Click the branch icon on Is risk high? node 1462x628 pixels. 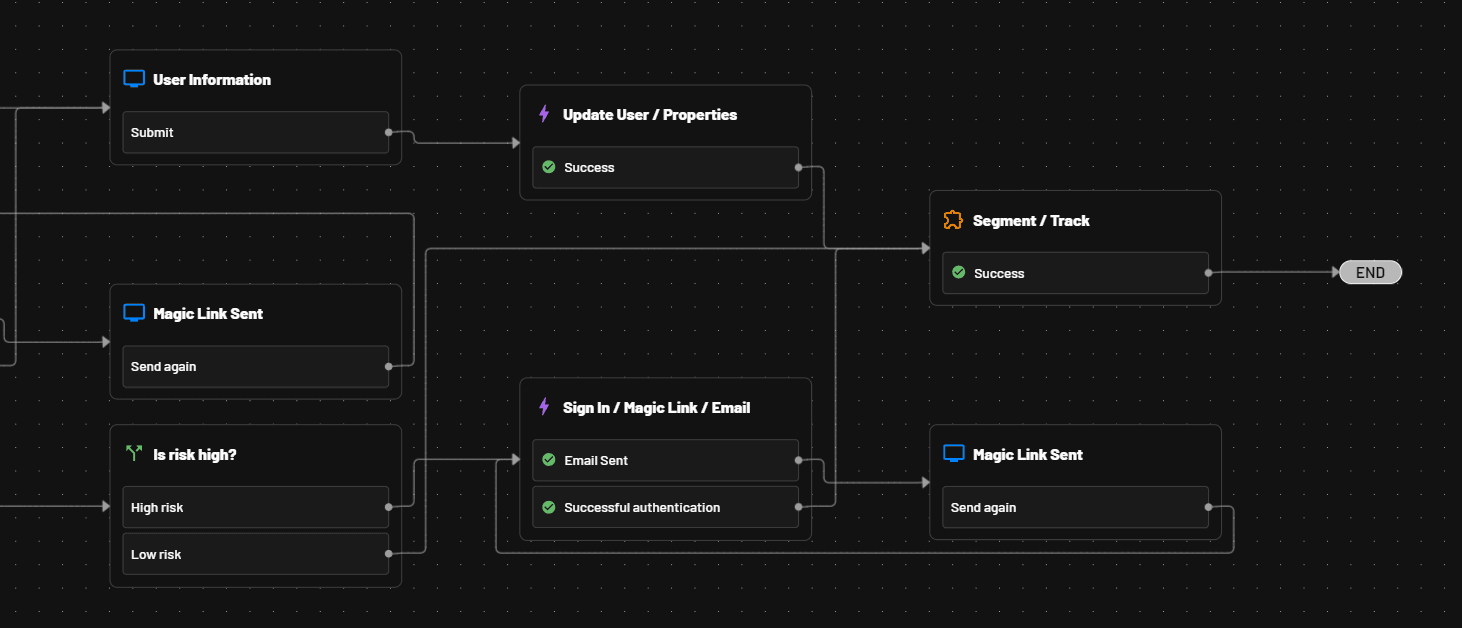pyautogui.click(x=134, y=454)
